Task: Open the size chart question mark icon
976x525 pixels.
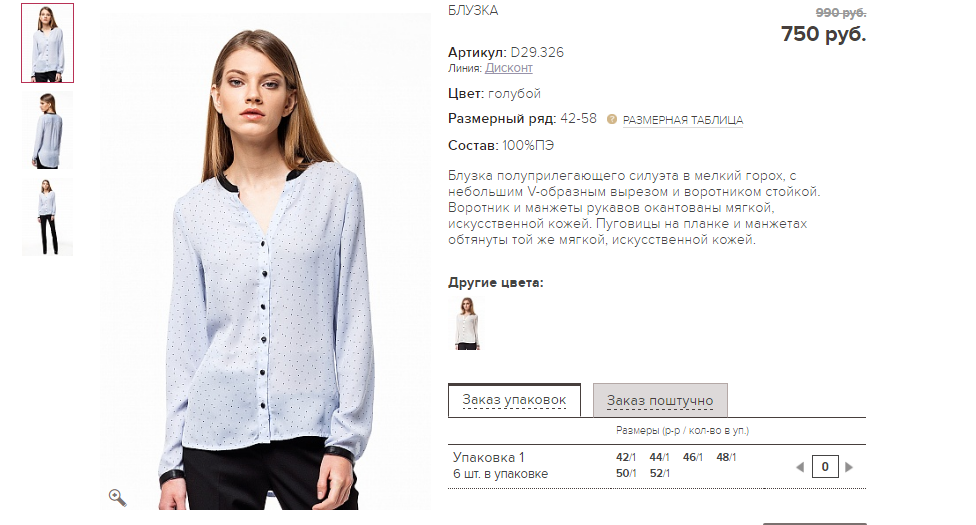Action: tap(612, 119)
